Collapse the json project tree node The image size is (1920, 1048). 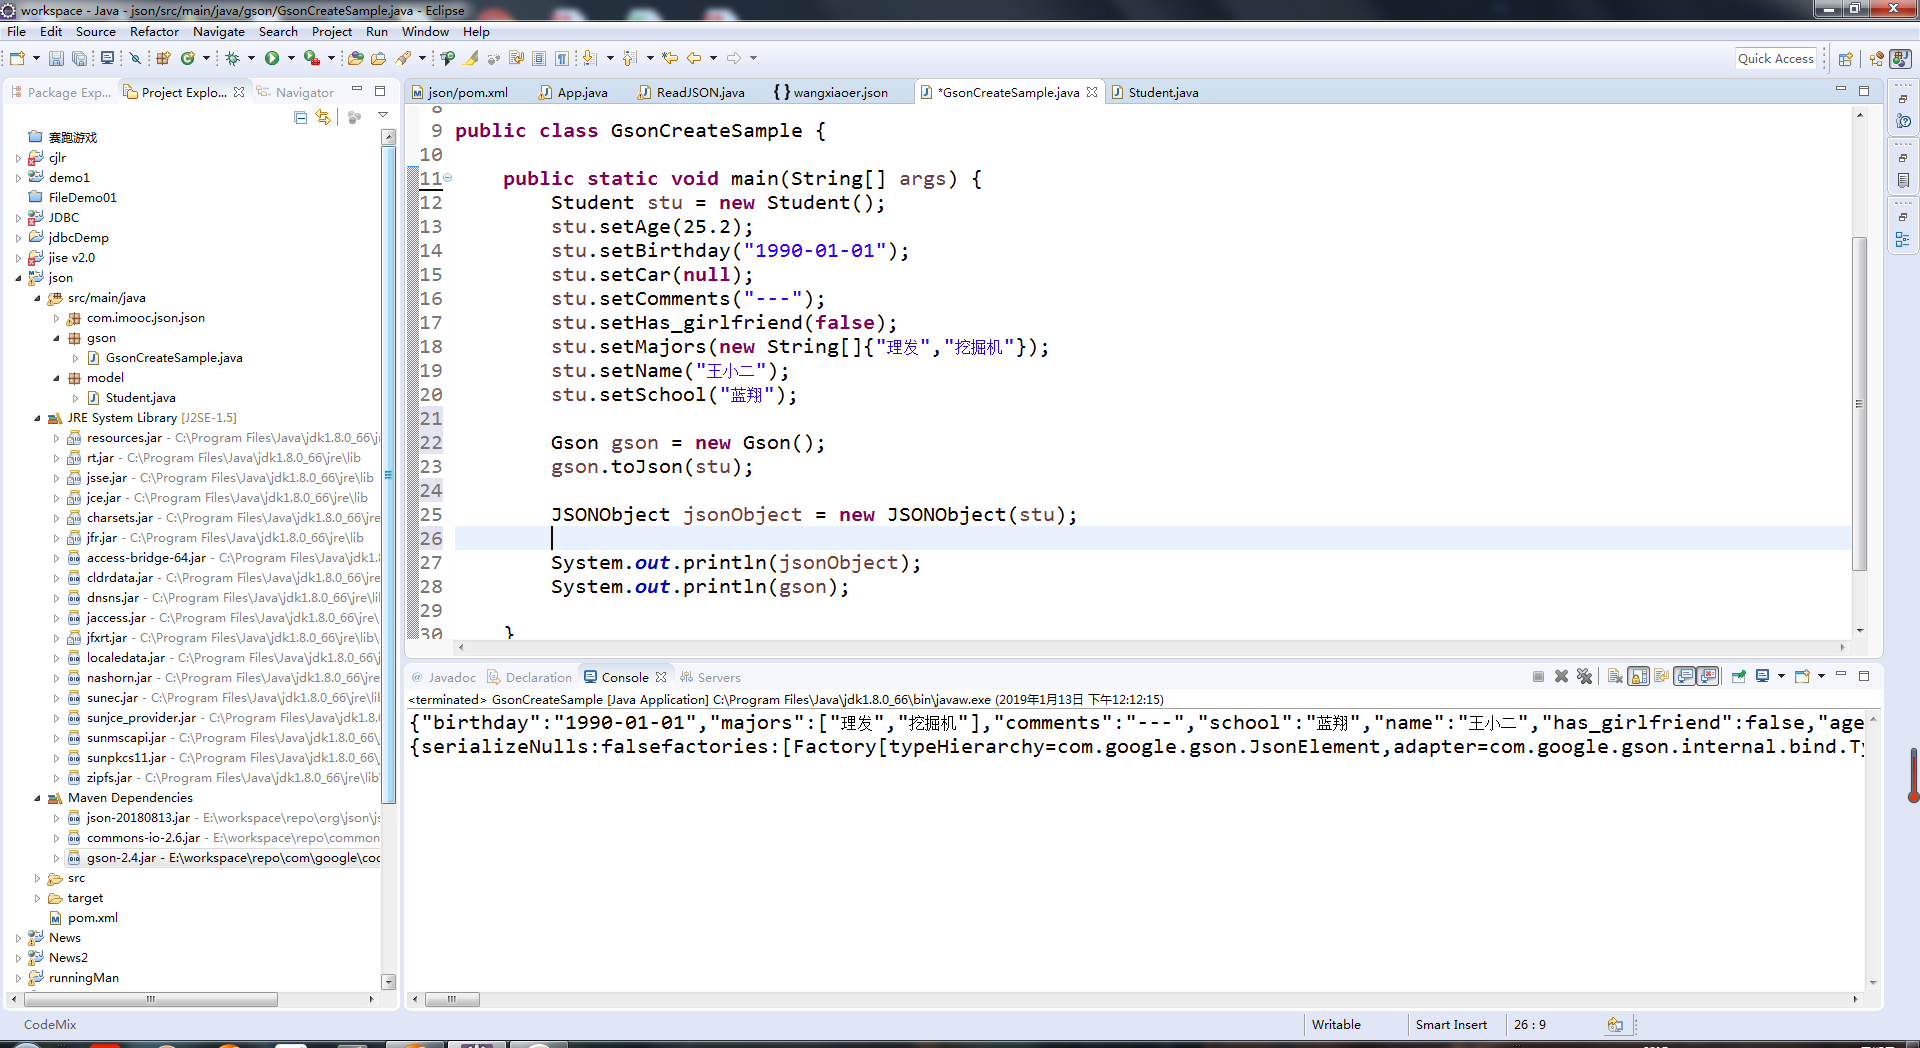click(x=19, y=278)
